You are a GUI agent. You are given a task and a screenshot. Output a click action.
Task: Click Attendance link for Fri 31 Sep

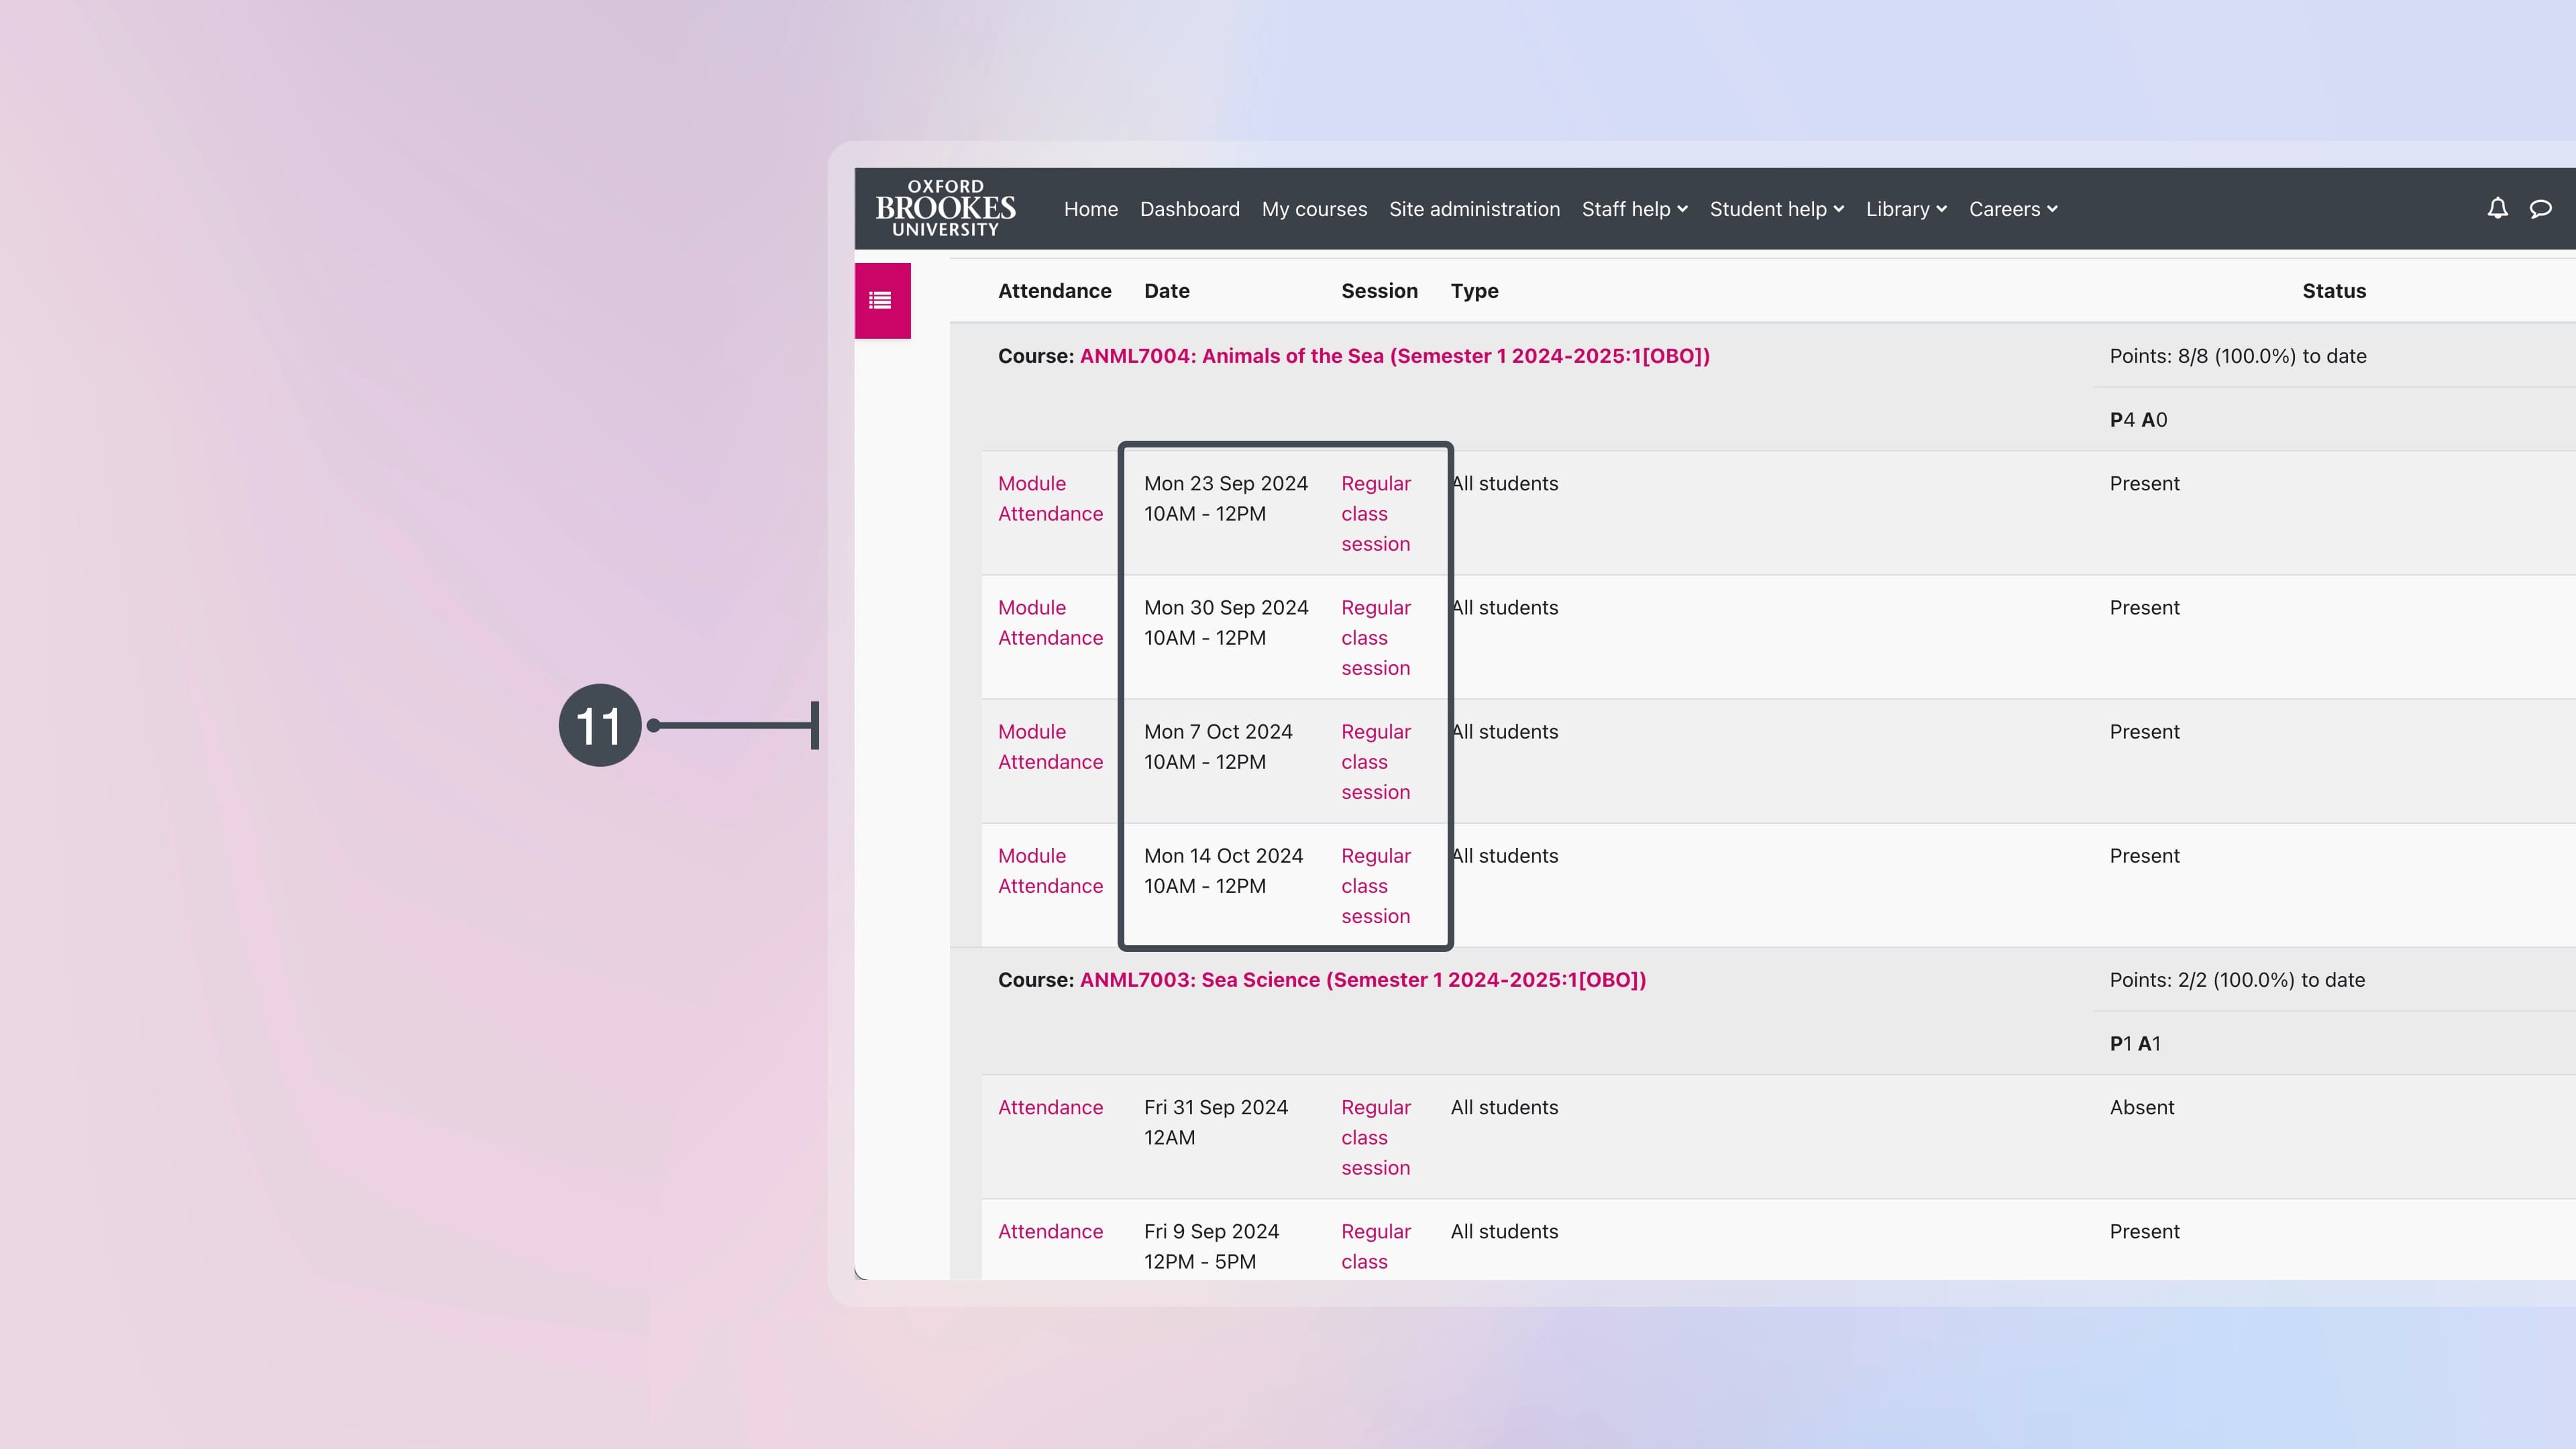pos(1050,1107)
